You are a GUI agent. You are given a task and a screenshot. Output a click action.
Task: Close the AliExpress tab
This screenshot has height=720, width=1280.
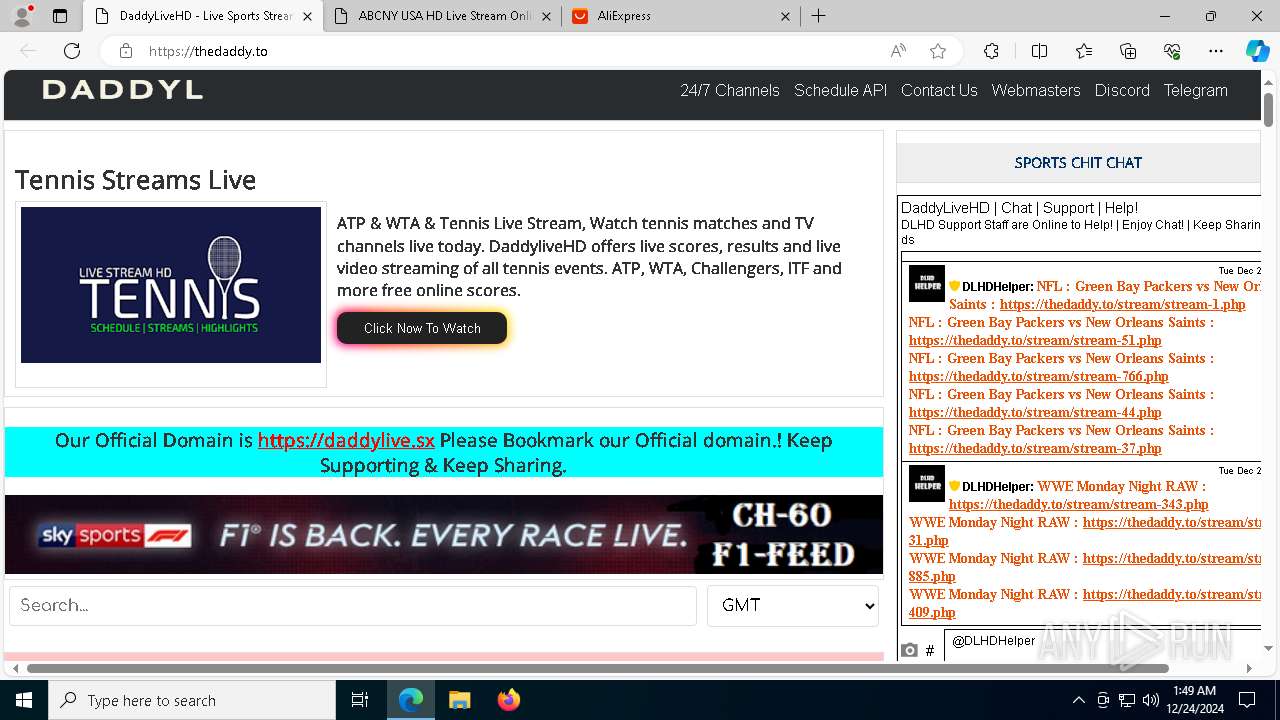pyautogui.click(x=785, y=16)
